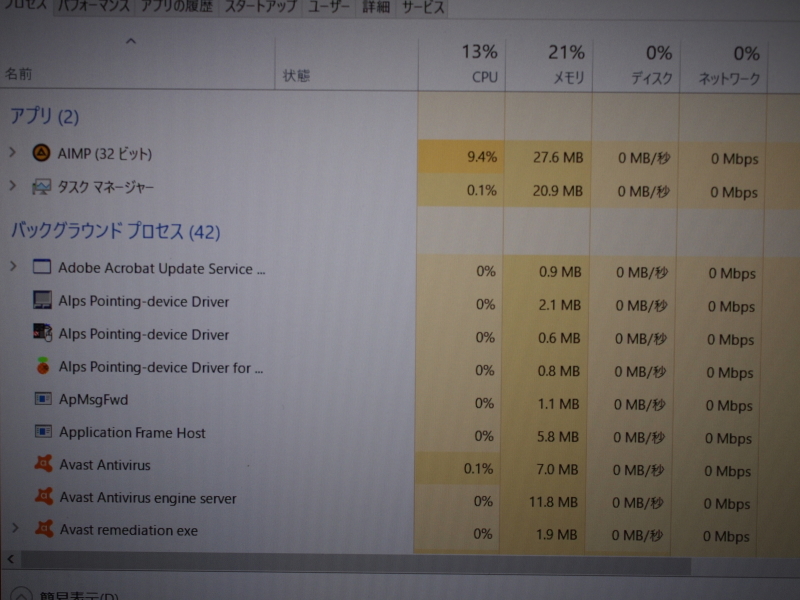Click the 0.1% CPU value for Avast Antivirus
Screen dimensions: 800x600
(x=478, y=468)
